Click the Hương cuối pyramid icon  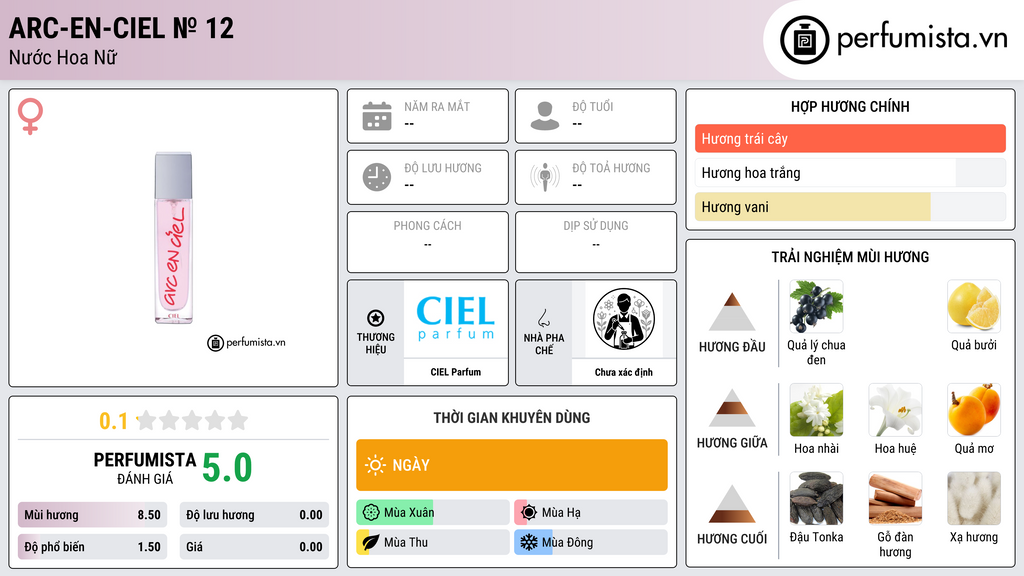732,504
